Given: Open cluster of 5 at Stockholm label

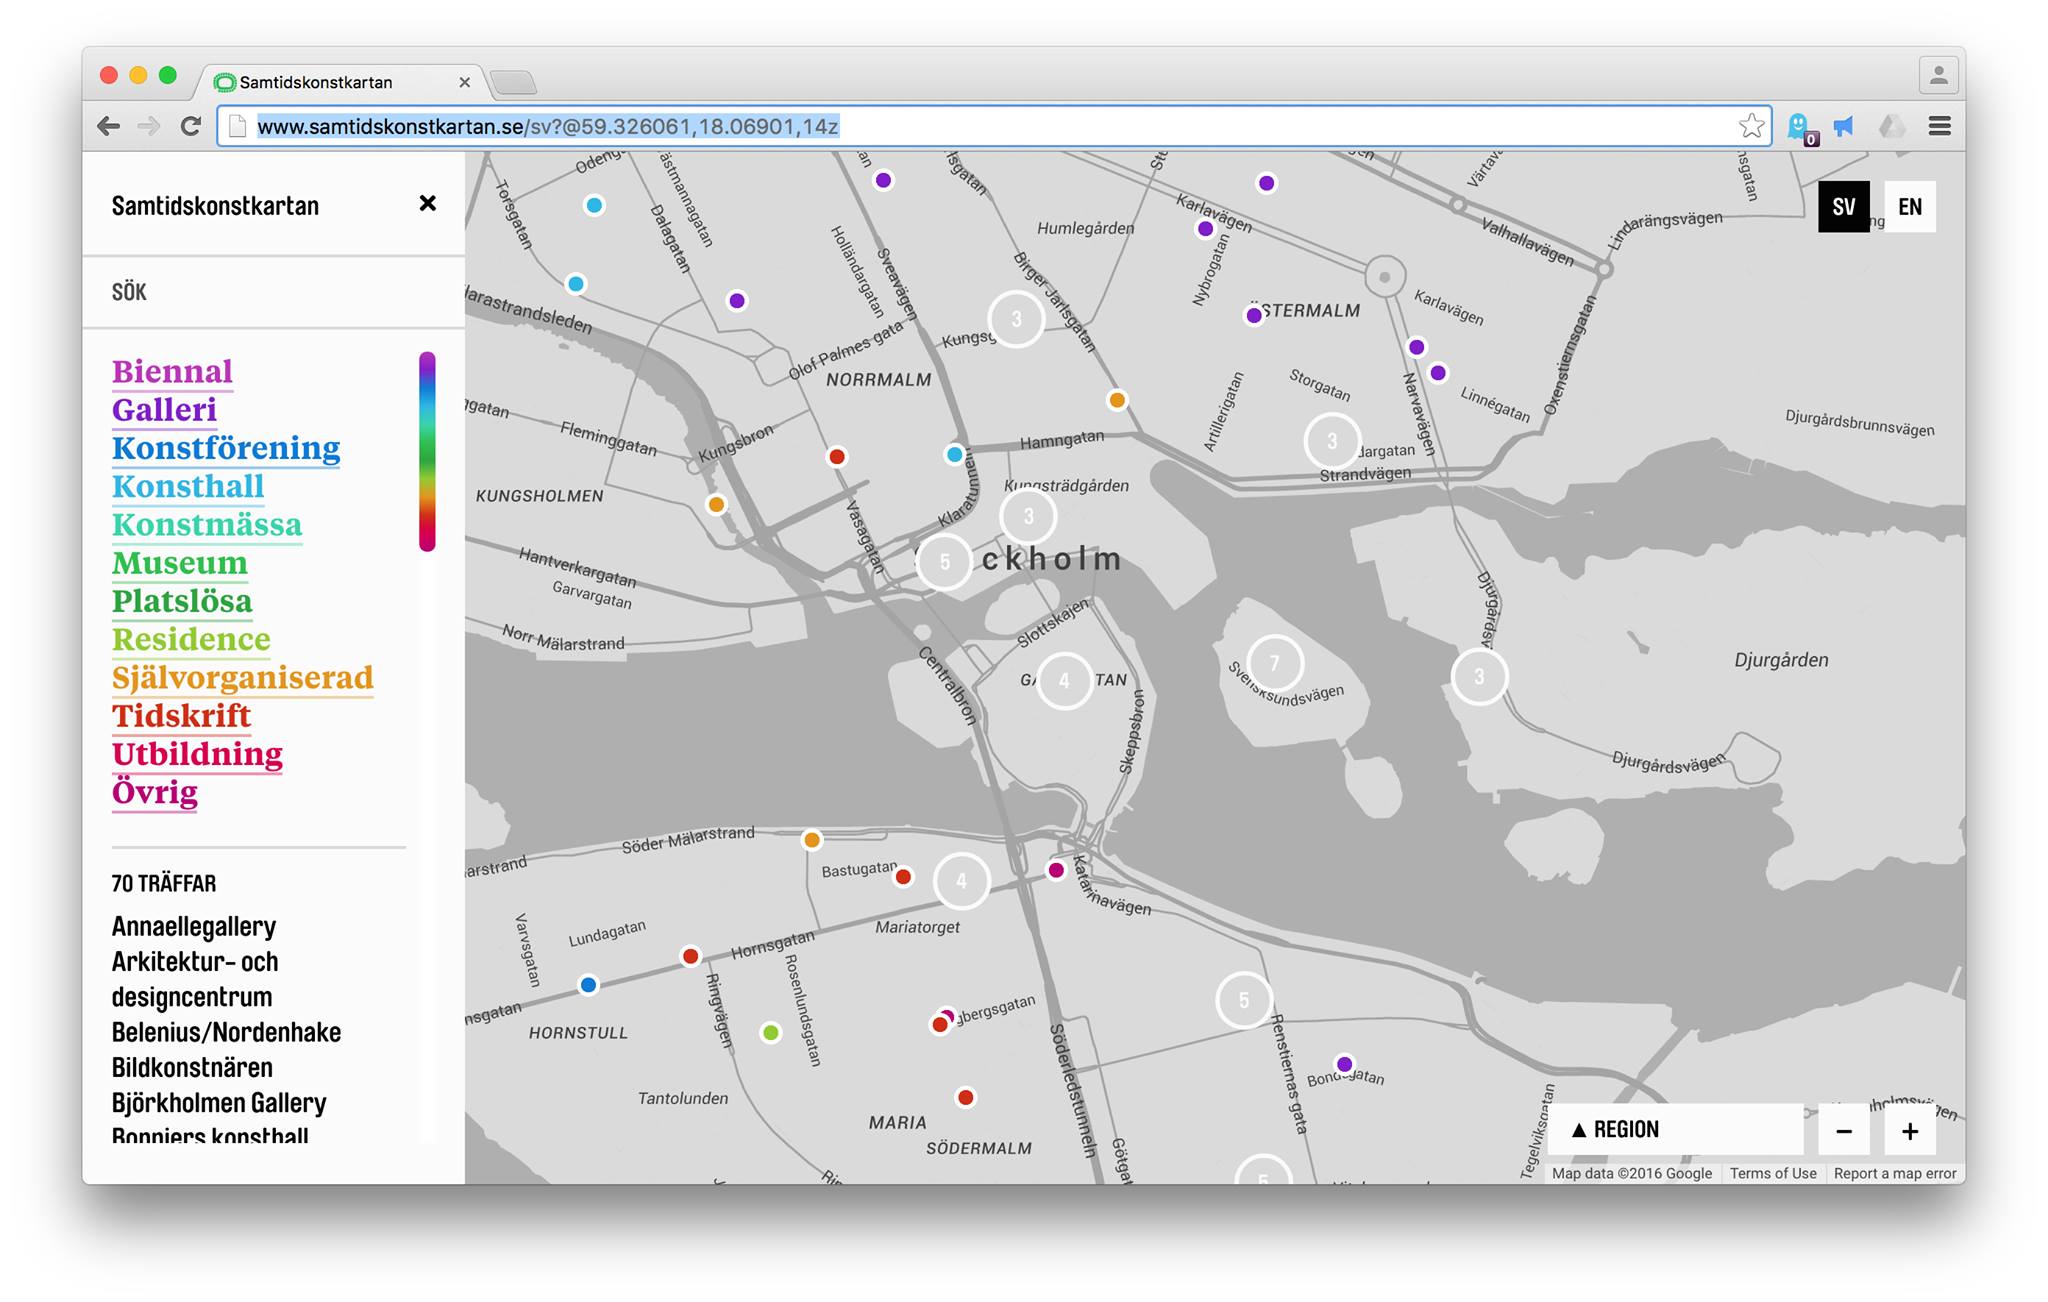Looking at the screenshot, I should 944,562.
